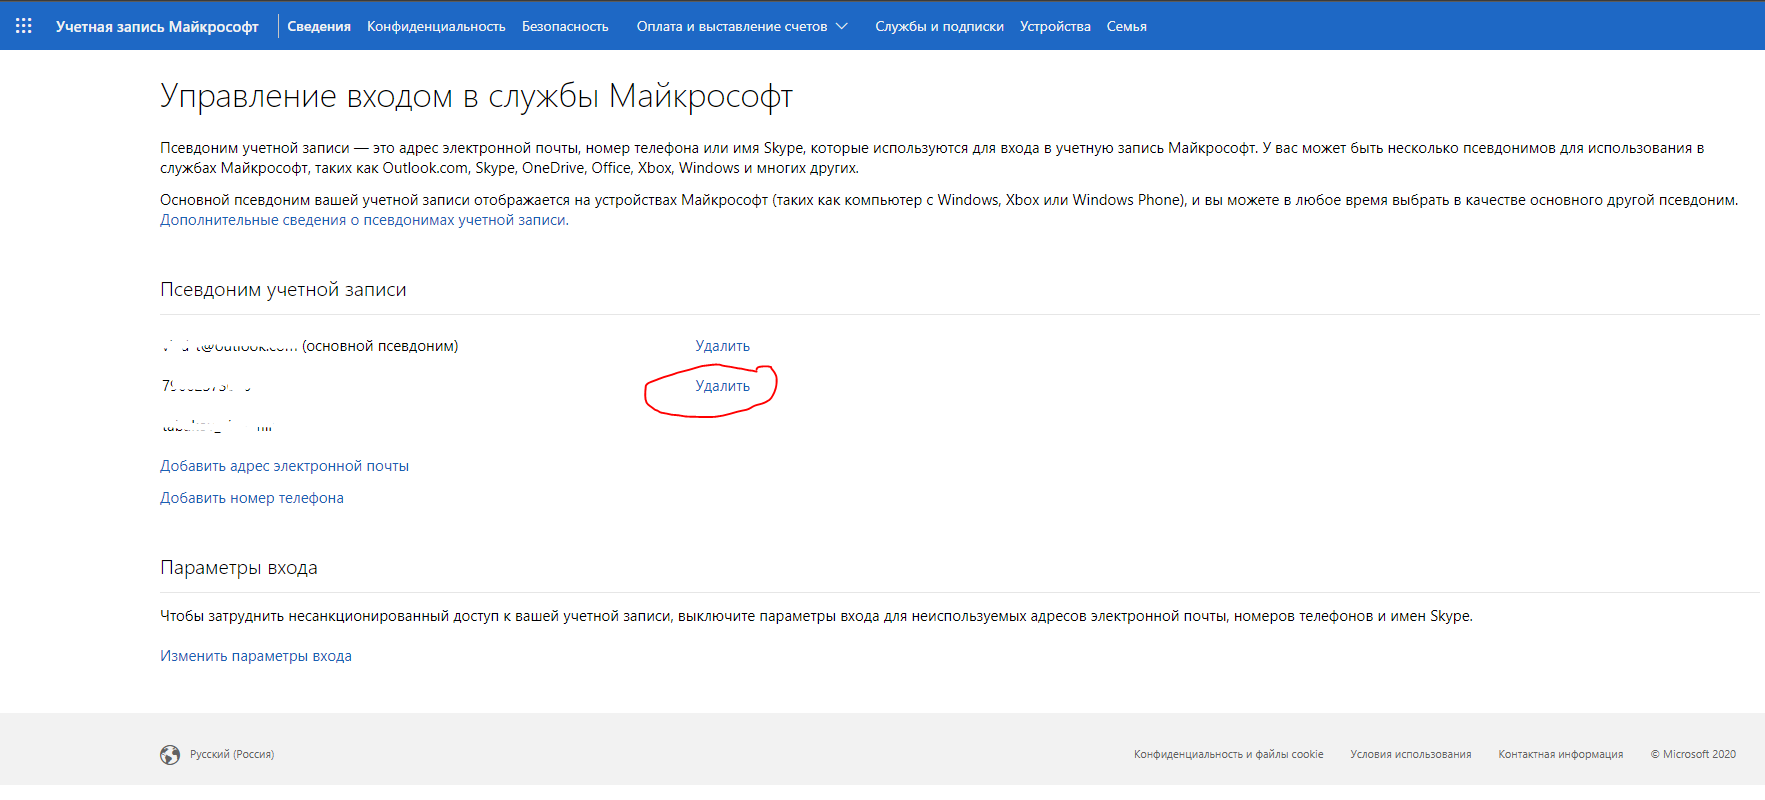Navigate to 'Устройства' tab
This screenshot has height=800, width=1765.
(1055, 27)
